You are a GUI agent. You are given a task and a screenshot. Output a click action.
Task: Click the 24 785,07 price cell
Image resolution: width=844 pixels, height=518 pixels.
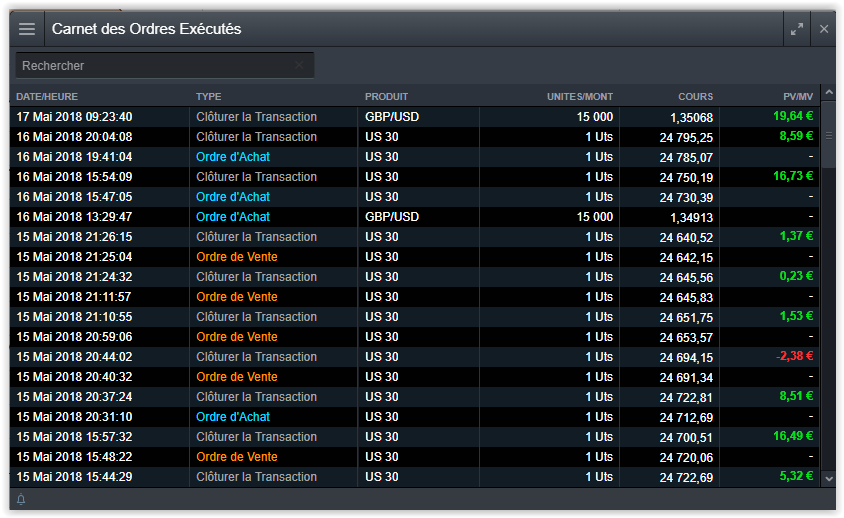686,158
